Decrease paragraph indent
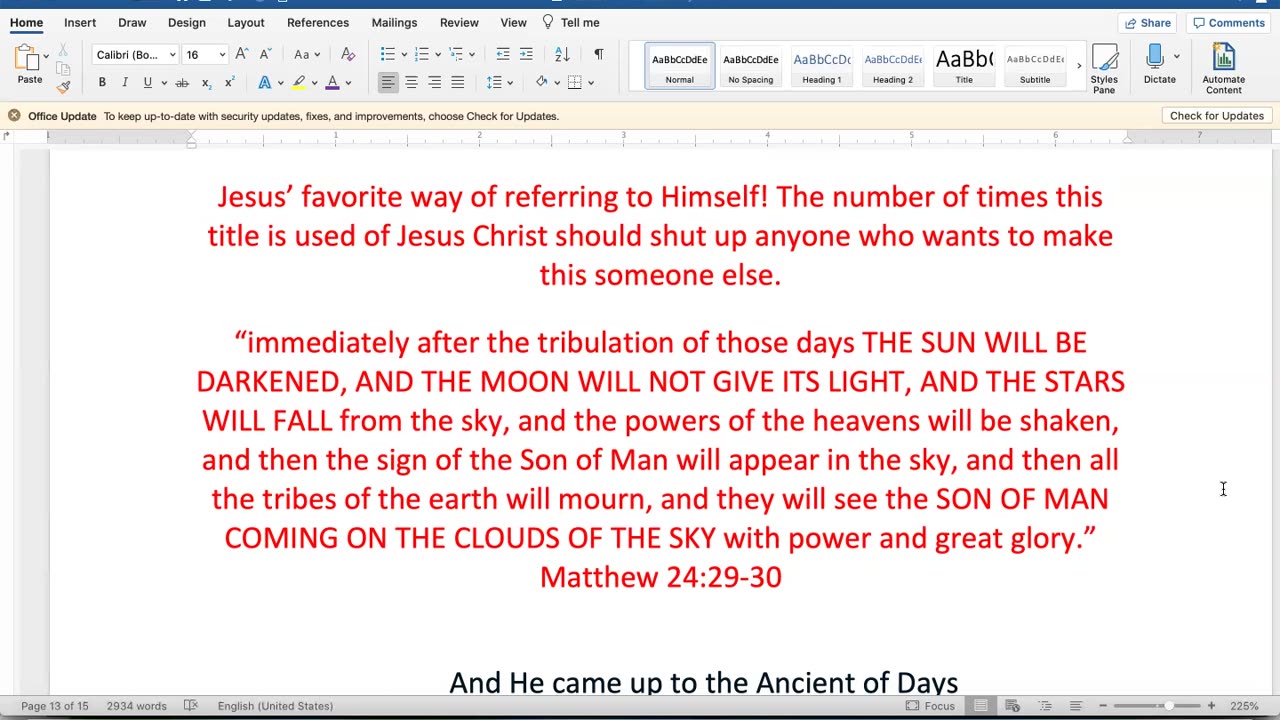 click(x=503, y=54)
